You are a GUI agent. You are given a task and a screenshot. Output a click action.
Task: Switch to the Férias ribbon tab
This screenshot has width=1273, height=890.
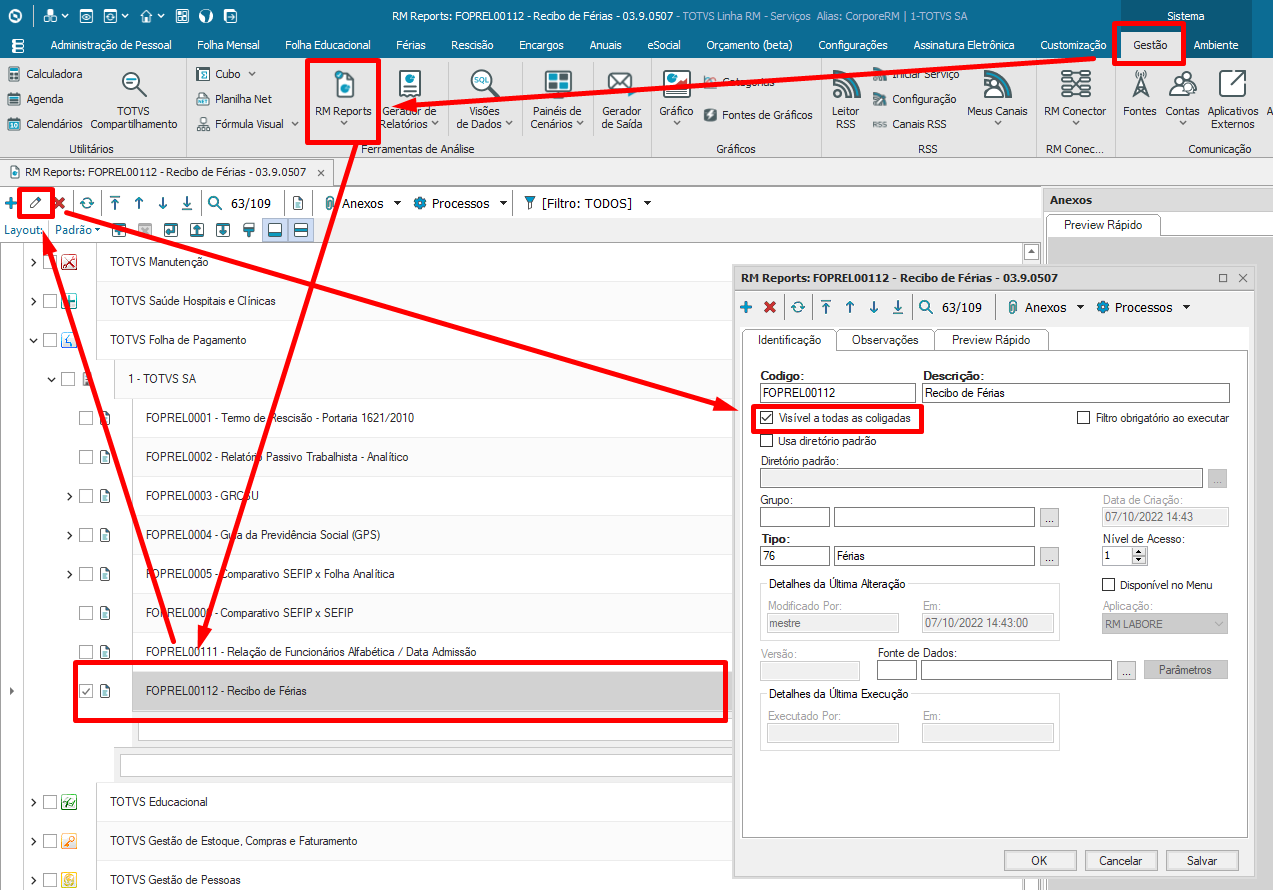411,45
